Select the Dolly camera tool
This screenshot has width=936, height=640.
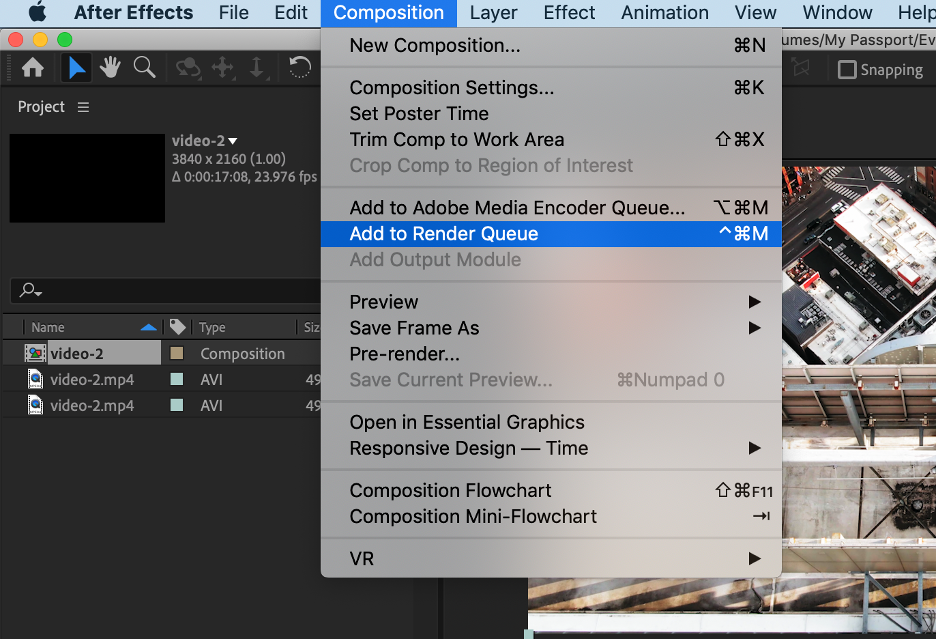(x=257, y=68)
